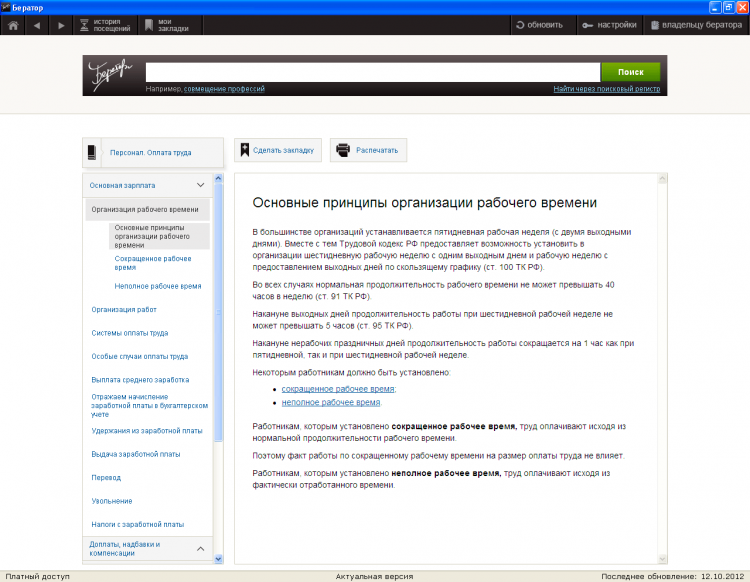Image resolution: width=750 pixels, height=582 pixels.
Task: Minimize the Бератор window
Action: pos(715,7)
